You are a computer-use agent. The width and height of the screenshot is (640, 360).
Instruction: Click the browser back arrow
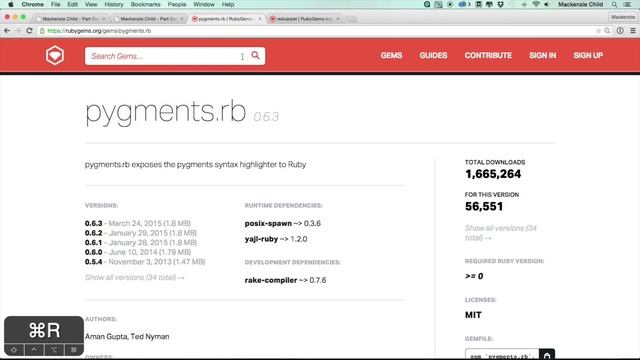[7, 31]
